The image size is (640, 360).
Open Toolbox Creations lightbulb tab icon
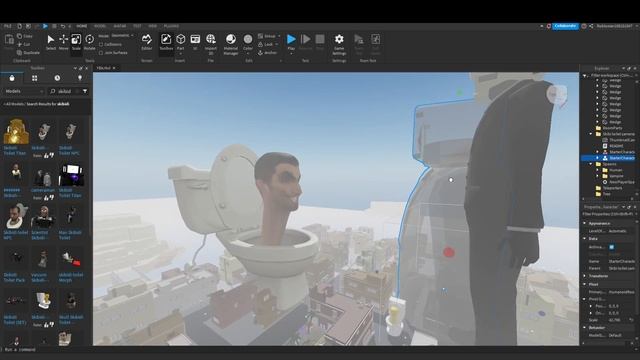80,78
